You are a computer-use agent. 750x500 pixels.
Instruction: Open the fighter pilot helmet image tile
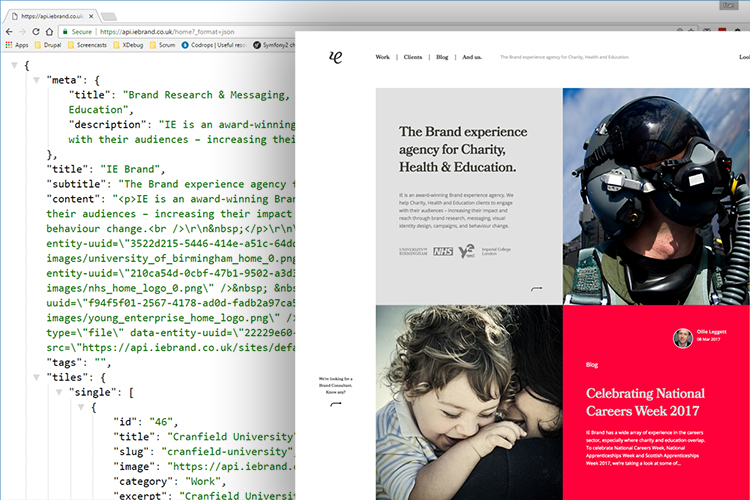pos(656,196)
